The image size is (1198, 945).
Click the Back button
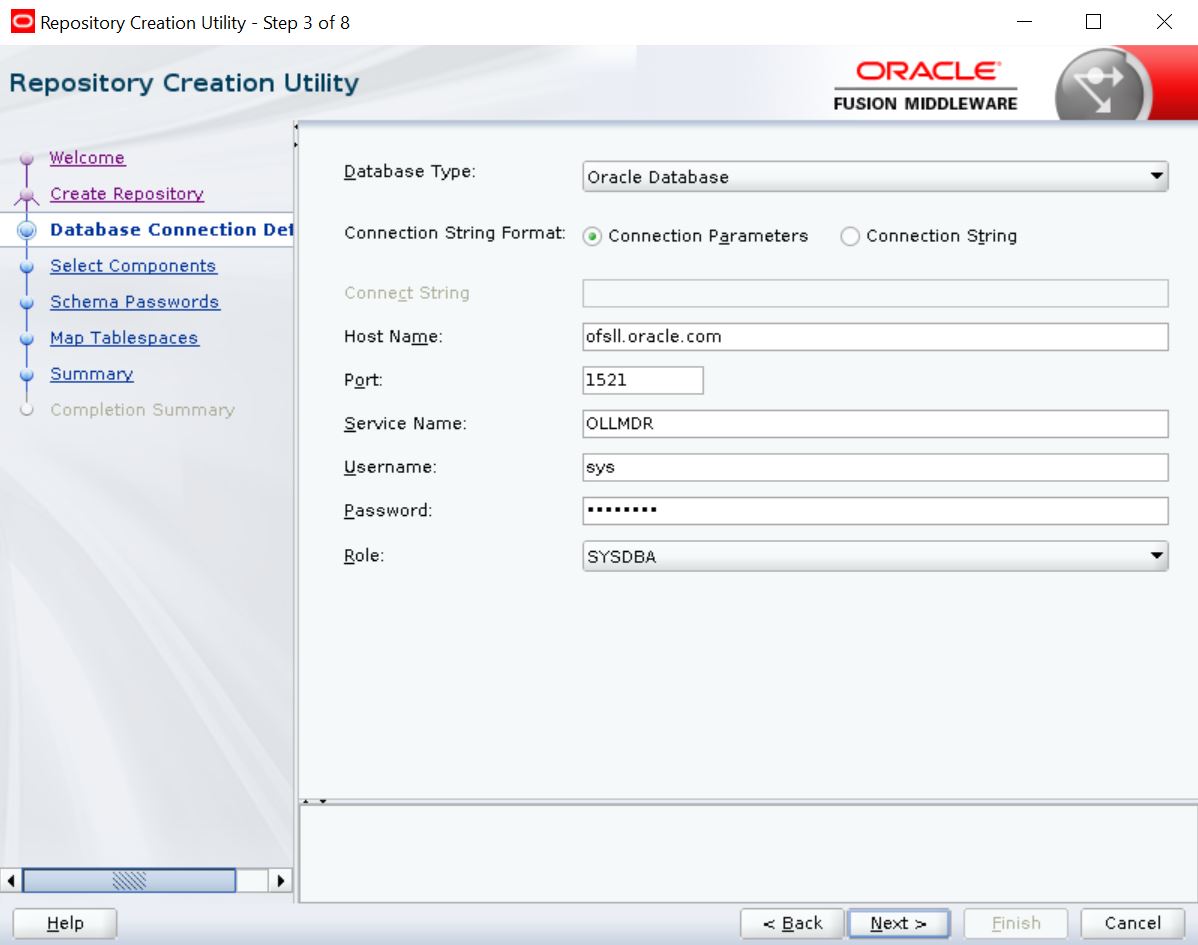point(792,923)
